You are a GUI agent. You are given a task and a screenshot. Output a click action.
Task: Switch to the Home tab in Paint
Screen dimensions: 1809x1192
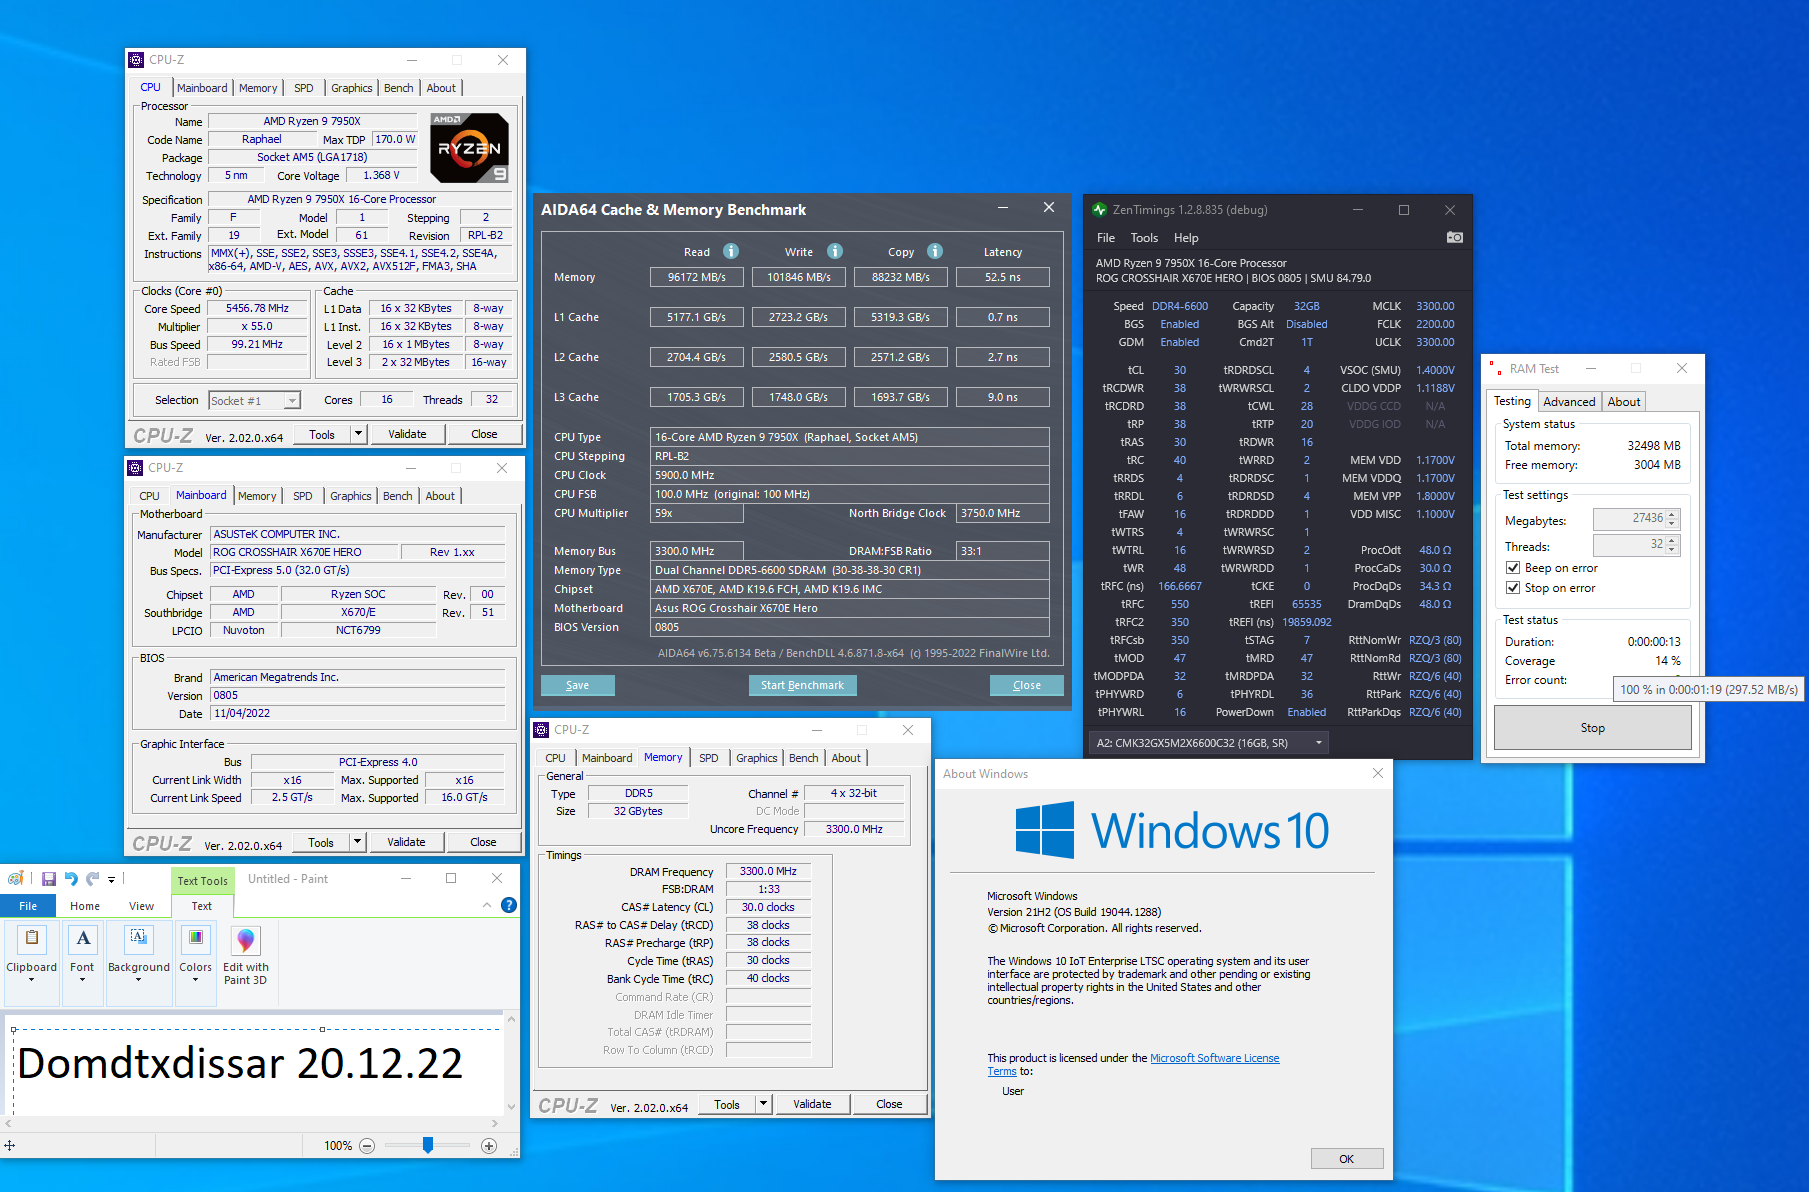pyautogui.click(x=85, y=906)
